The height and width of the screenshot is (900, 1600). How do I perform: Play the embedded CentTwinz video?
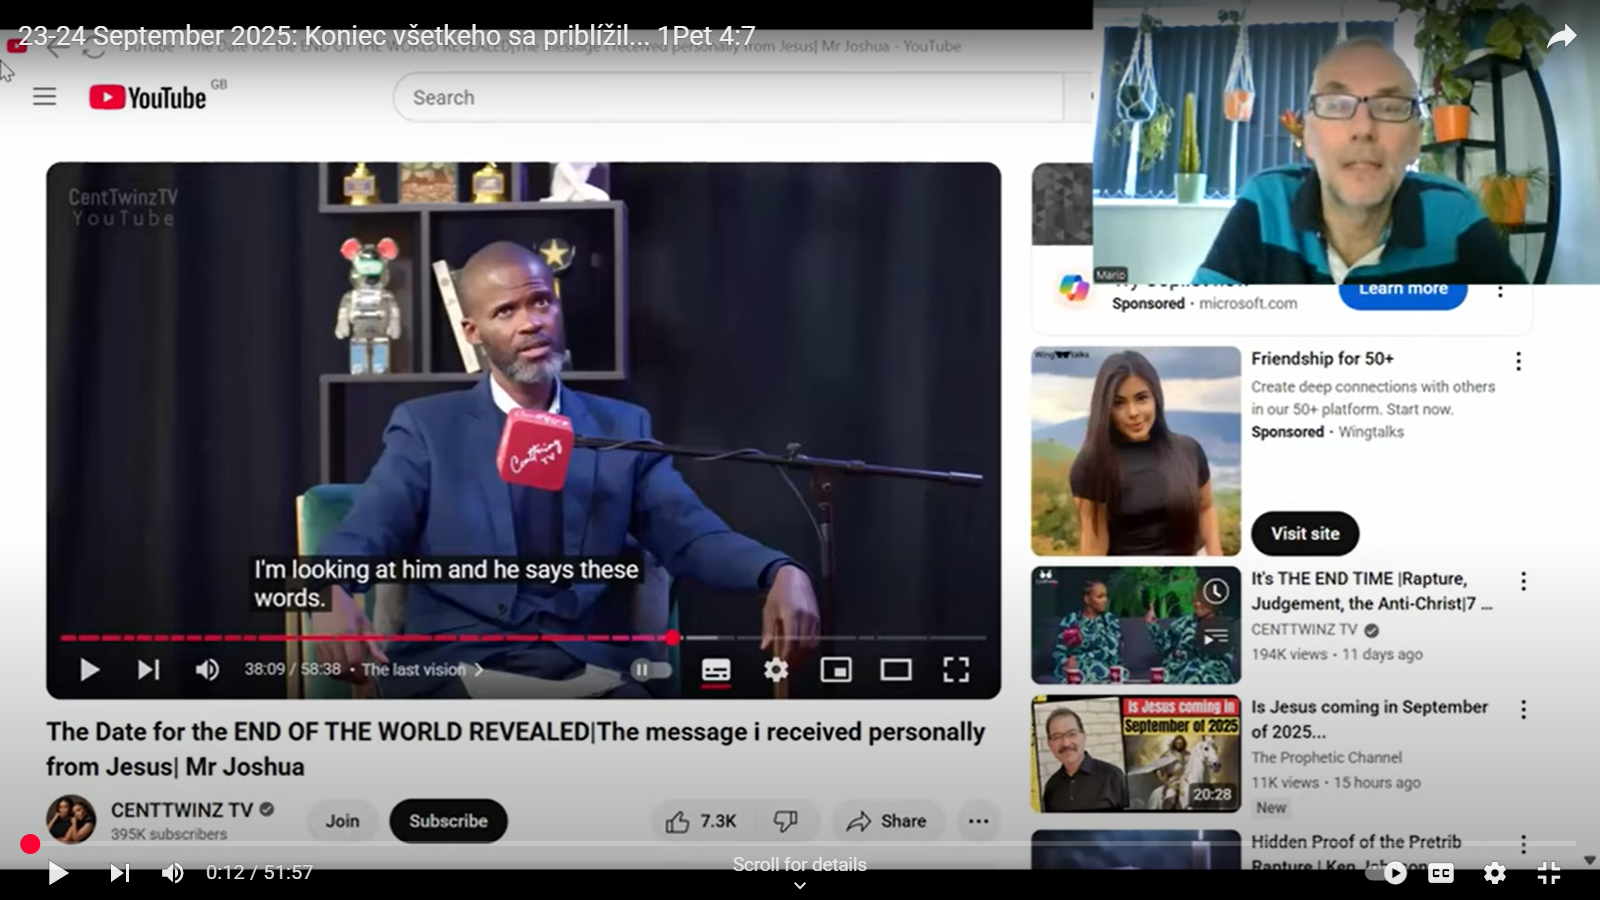click(89, 669)
